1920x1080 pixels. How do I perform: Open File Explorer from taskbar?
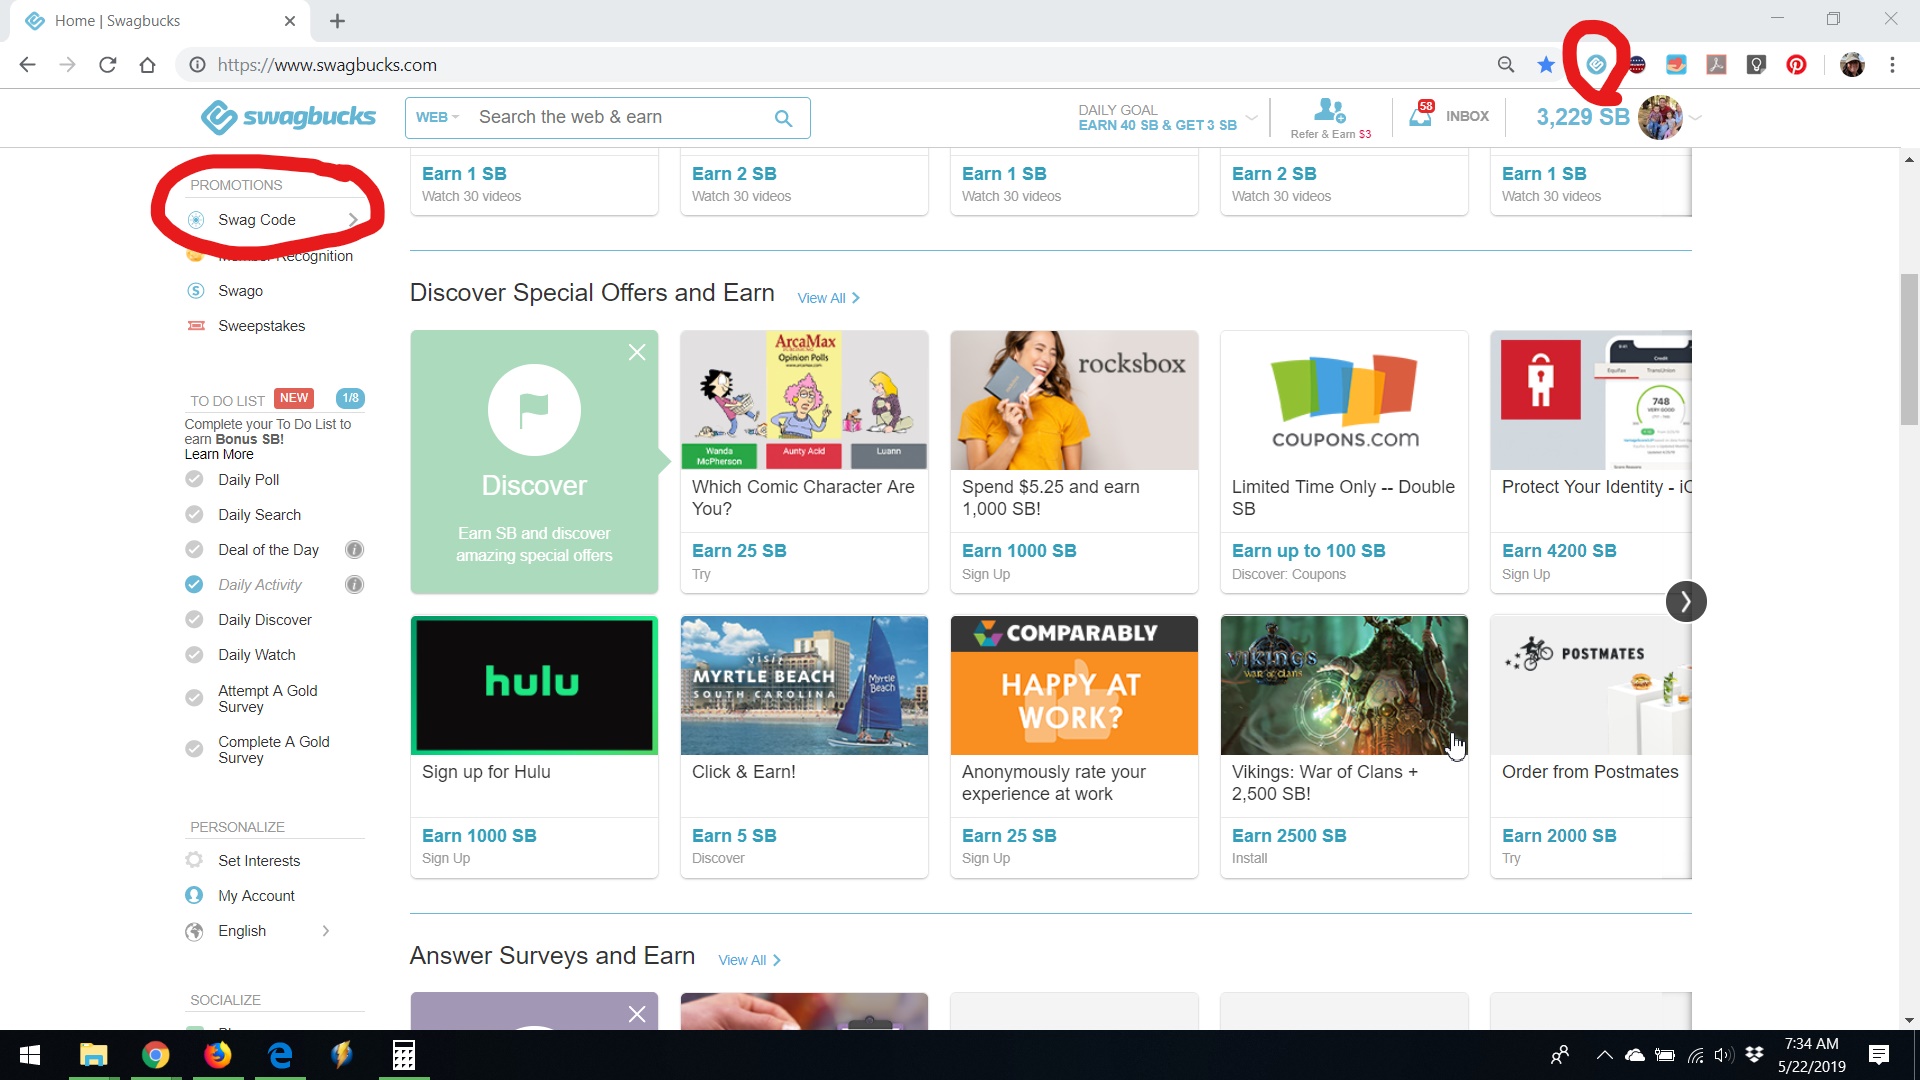click(x=93, y=1055)
